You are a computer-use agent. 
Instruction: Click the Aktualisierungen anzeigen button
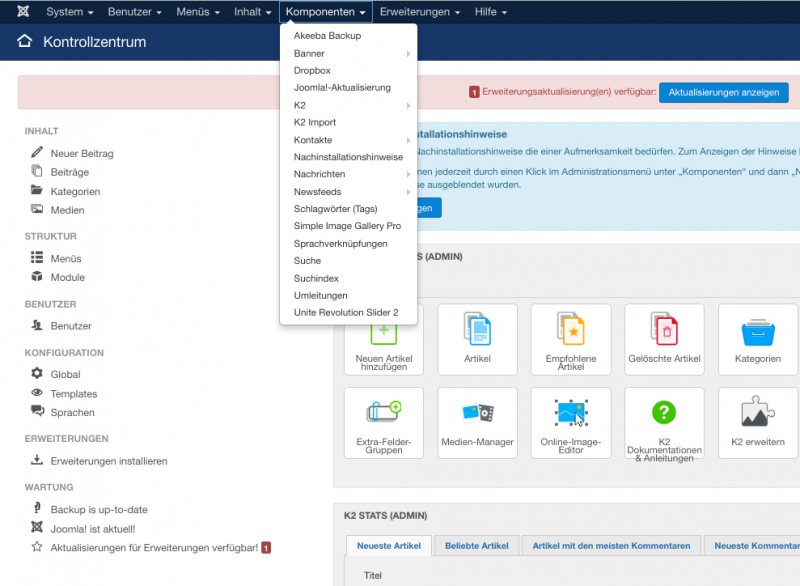coord(723,92)
